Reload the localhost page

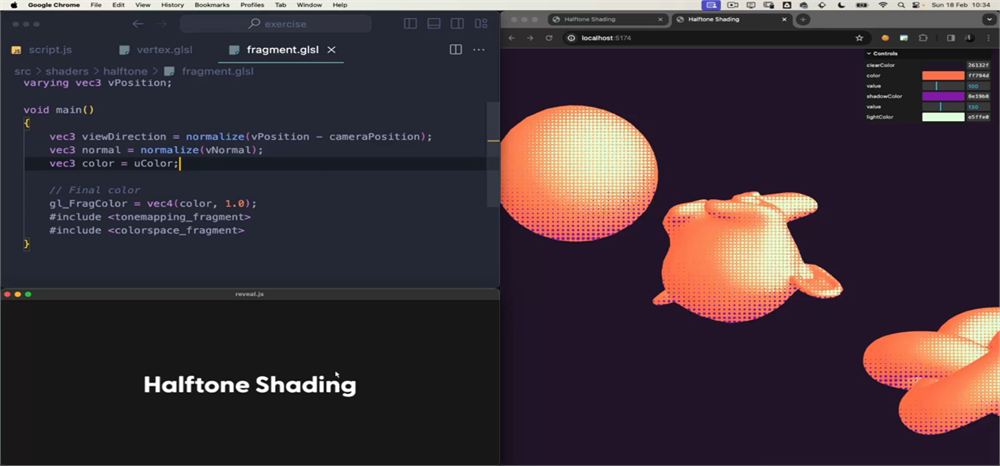(548, 38)
